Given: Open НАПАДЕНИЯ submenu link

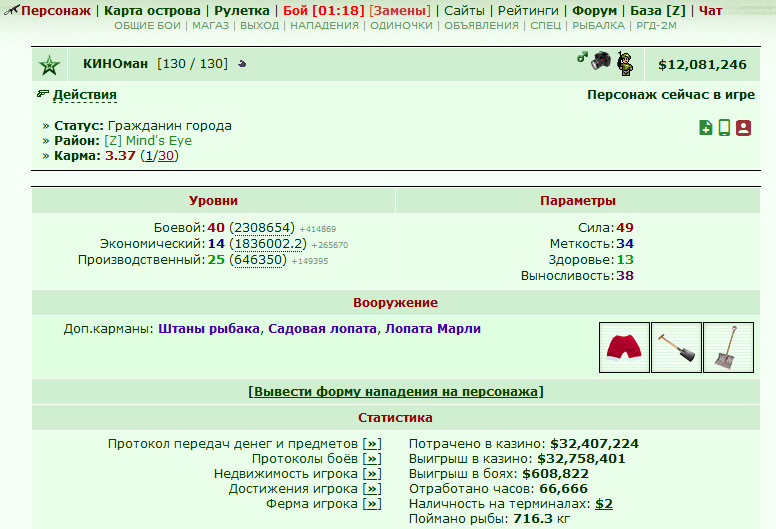Looking at the screenshot, I should point(324,26).
